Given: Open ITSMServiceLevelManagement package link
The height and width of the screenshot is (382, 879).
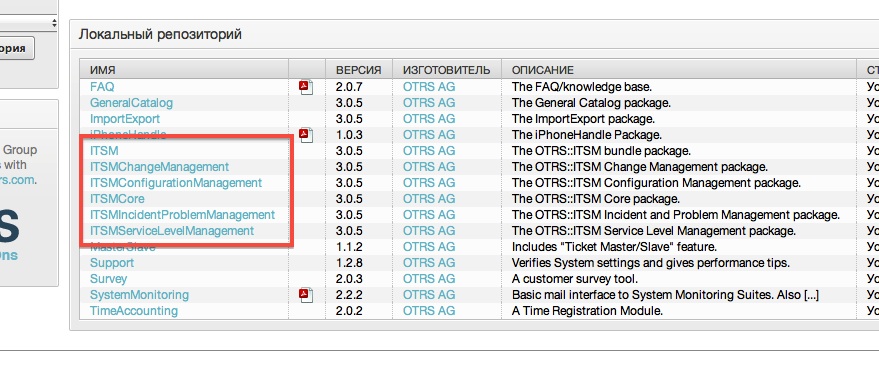Looking at the screenshot, I should pyautogui.click(x=172, y=231).
